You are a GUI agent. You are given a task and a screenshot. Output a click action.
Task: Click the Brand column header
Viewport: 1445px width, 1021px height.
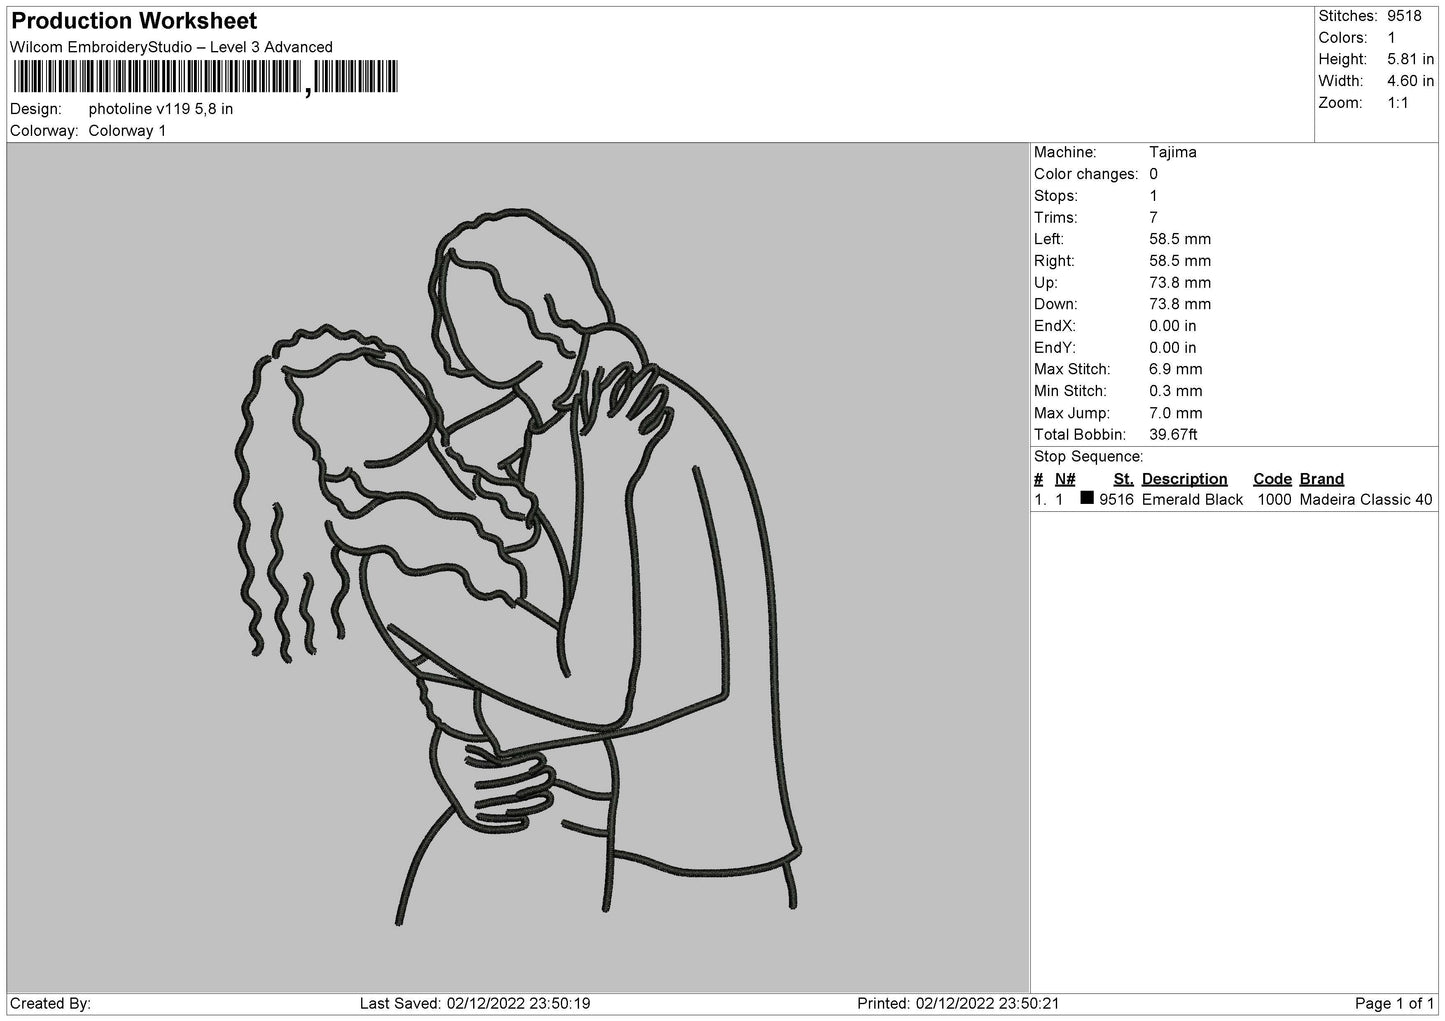1321,479
